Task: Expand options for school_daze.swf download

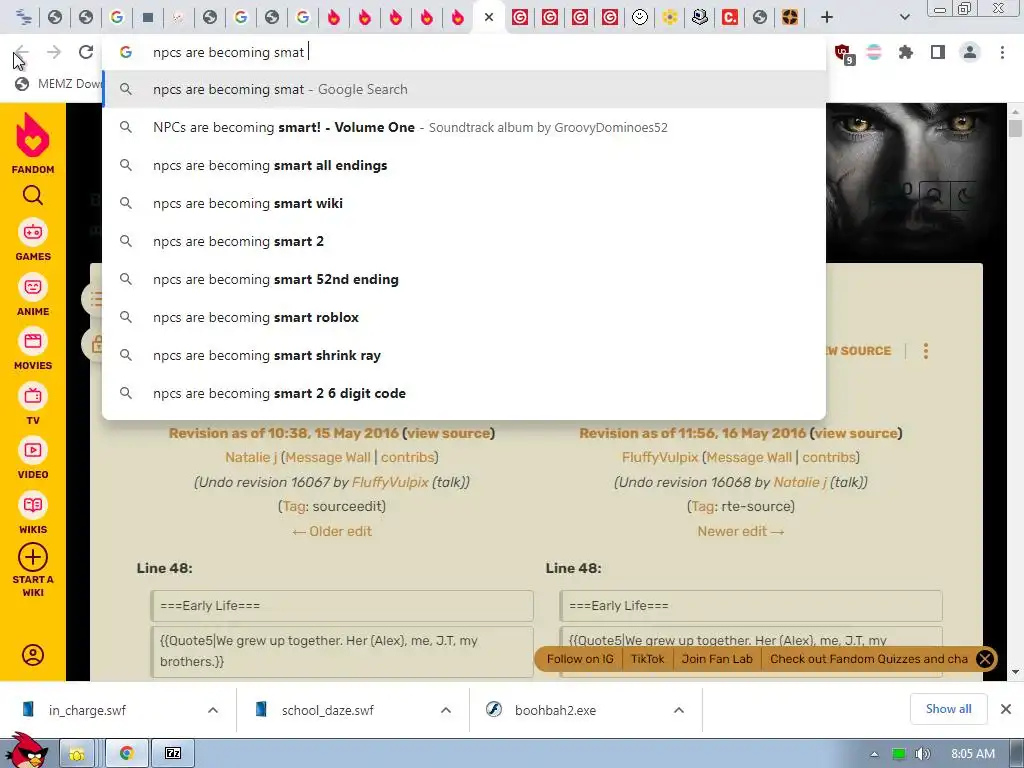Action: pos(445,710)
